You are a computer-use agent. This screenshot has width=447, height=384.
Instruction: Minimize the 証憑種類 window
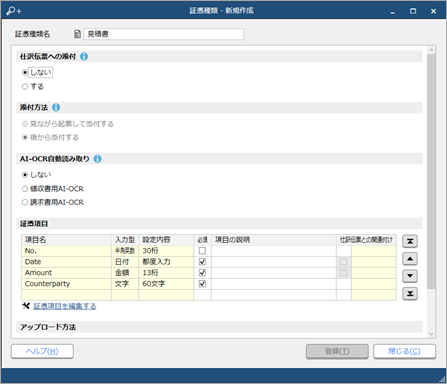(393, 11)
